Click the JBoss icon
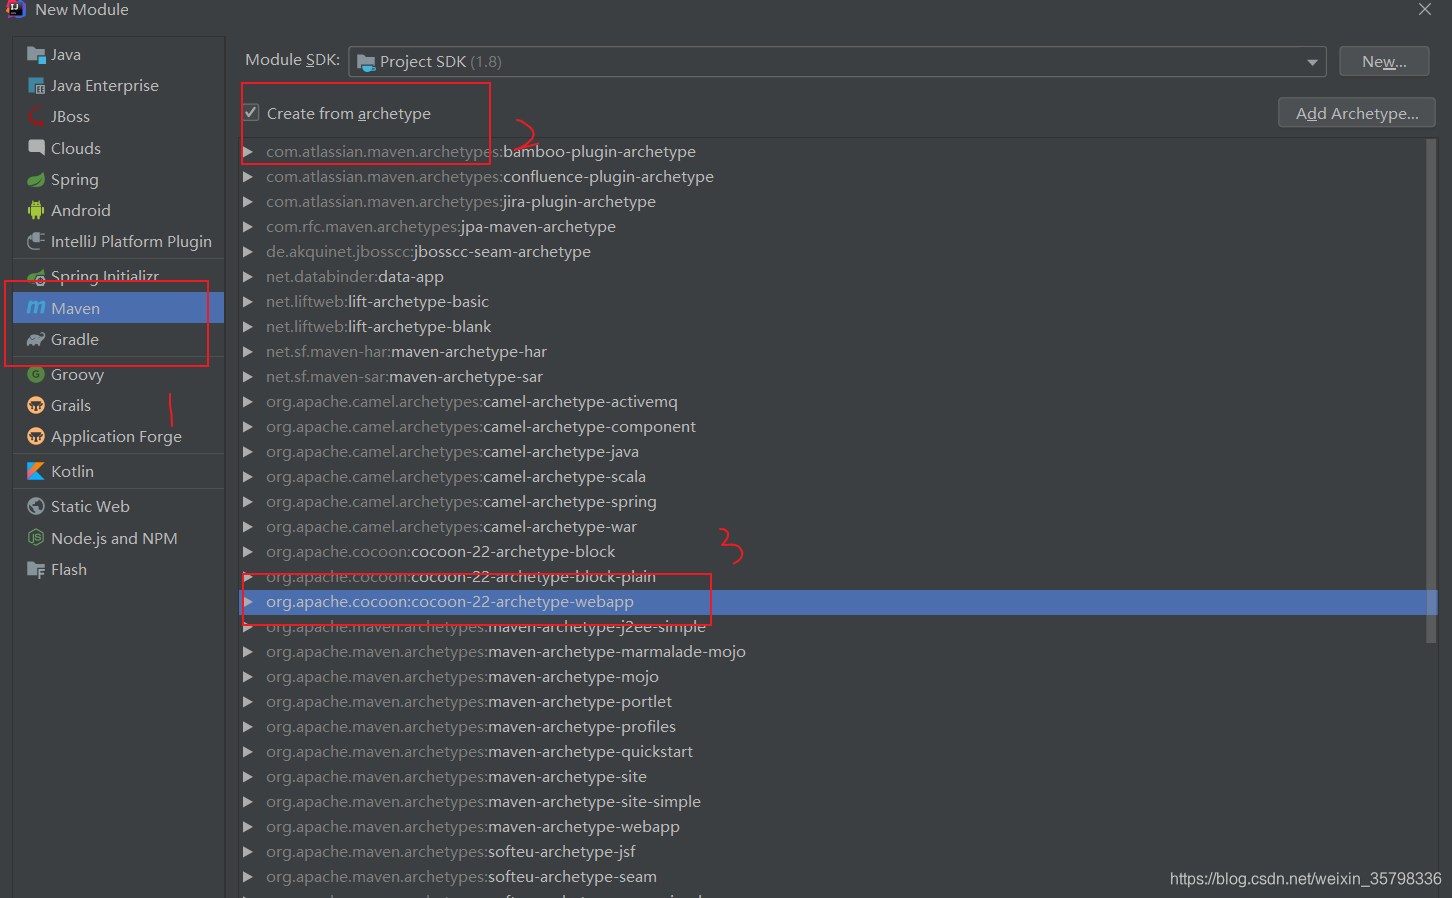 pos(36,117)
